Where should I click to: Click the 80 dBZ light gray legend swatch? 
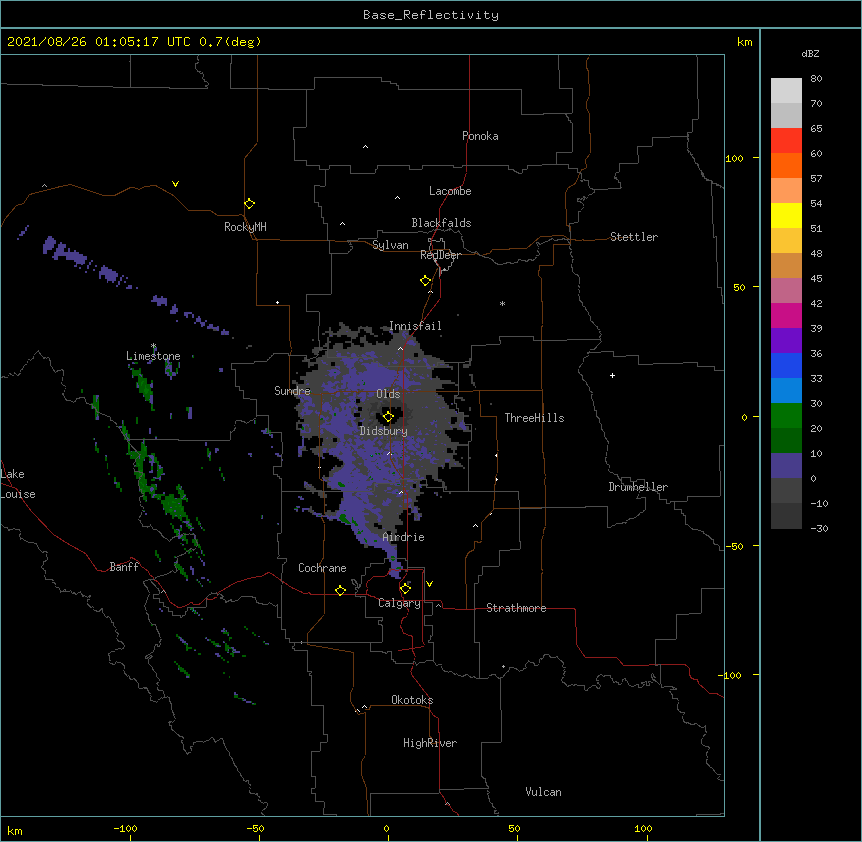pyautogui.click(x=786, y=91)
